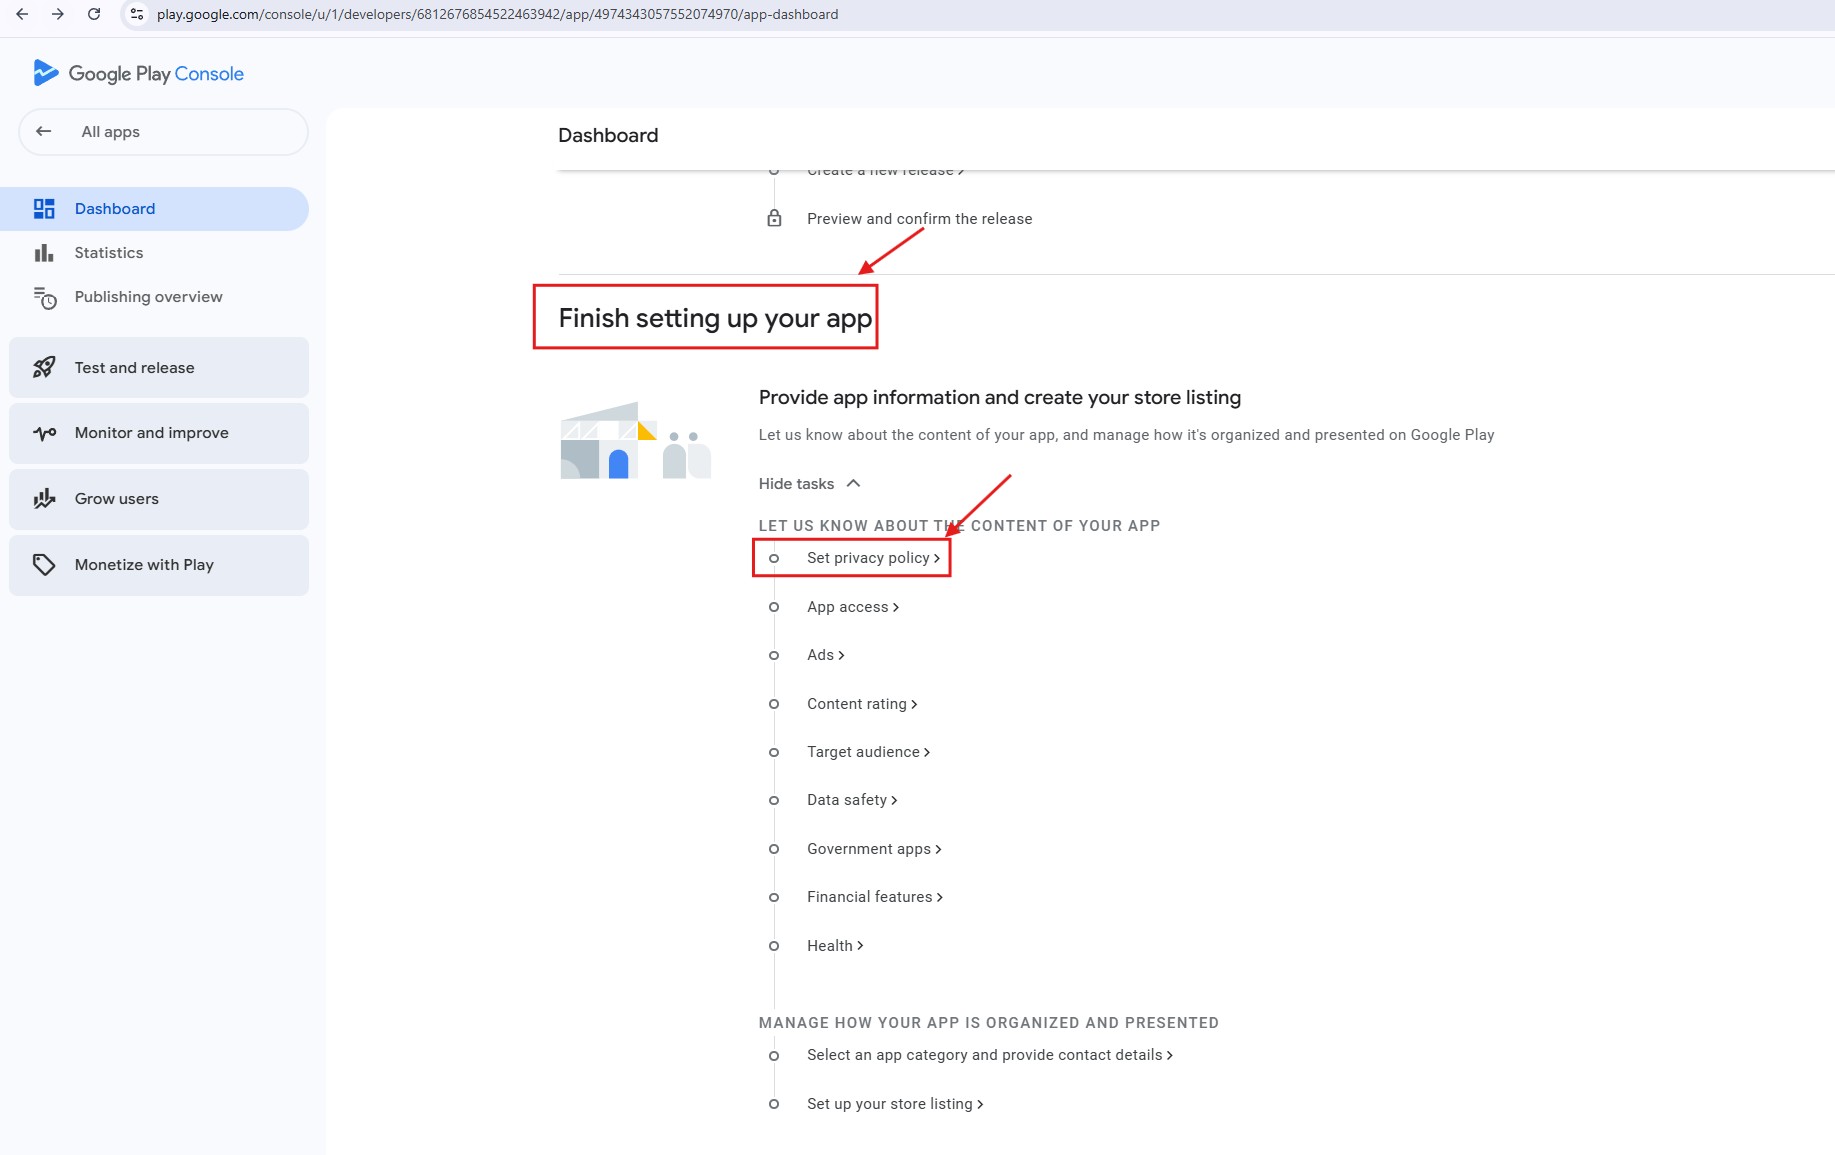Image resolution: width=1835 pixels, height=1155 pixels.
Task: Click the Statistics bar chart icon
Action: (44, 253)
